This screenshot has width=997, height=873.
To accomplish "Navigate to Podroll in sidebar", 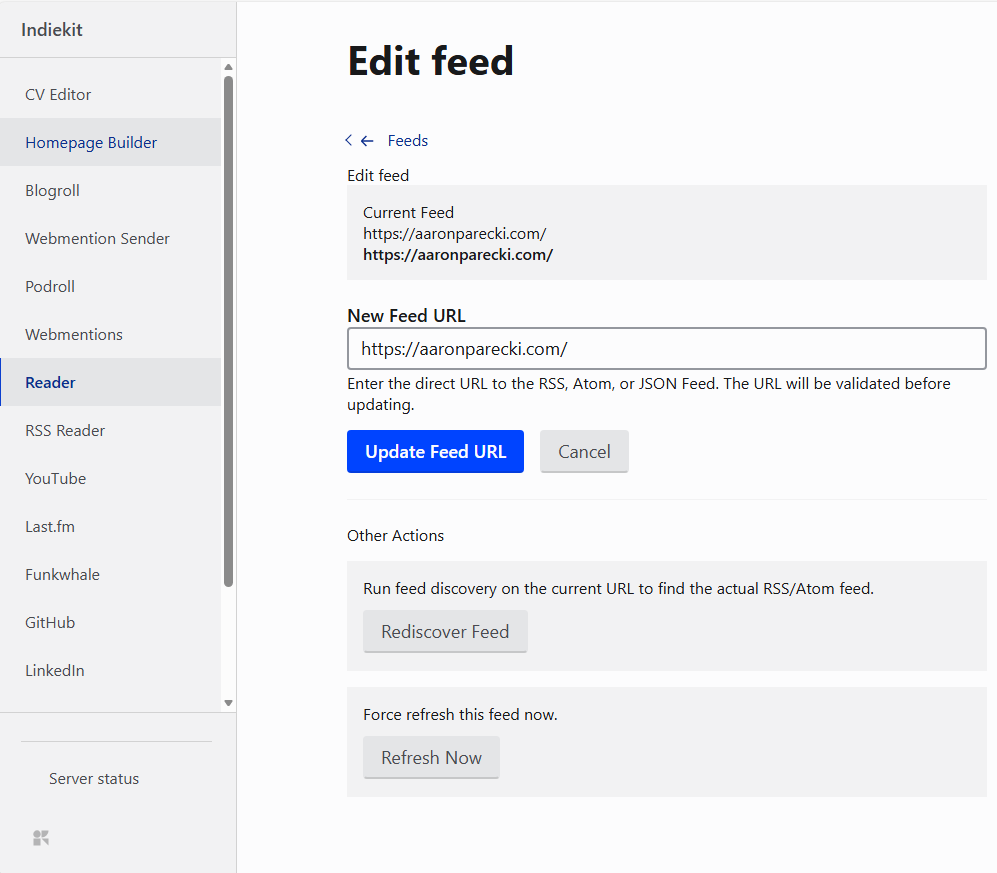I will tap(50, 287).
